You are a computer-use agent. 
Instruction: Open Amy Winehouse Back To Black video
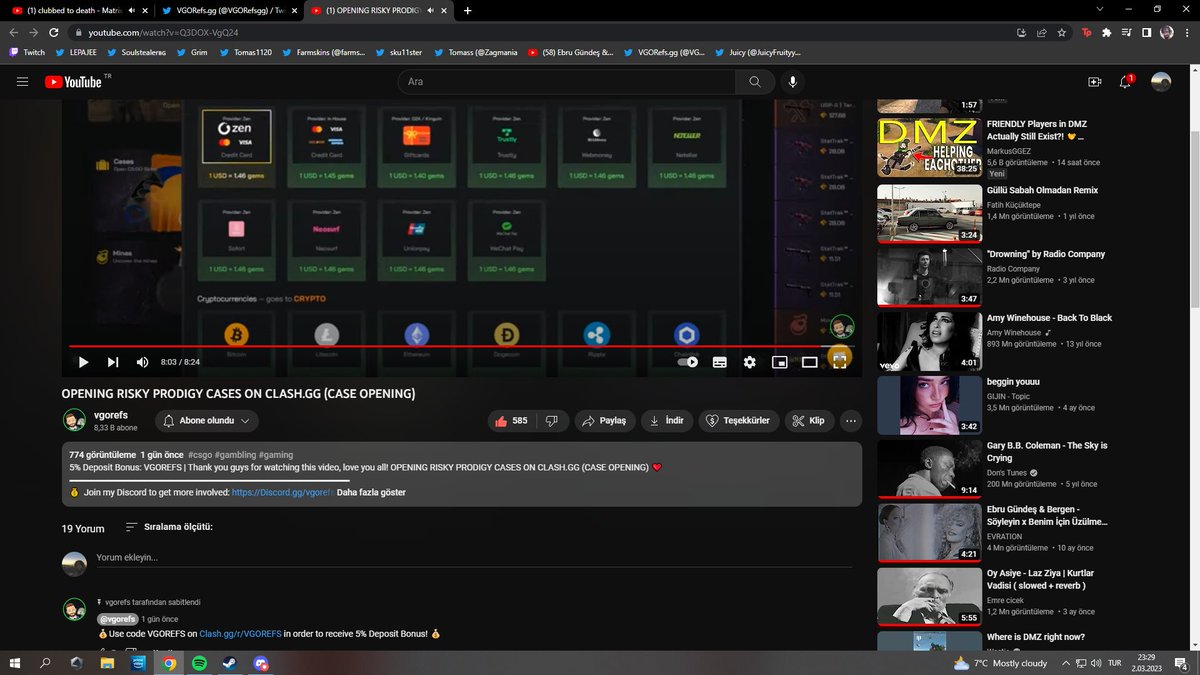tap(929, 340)
